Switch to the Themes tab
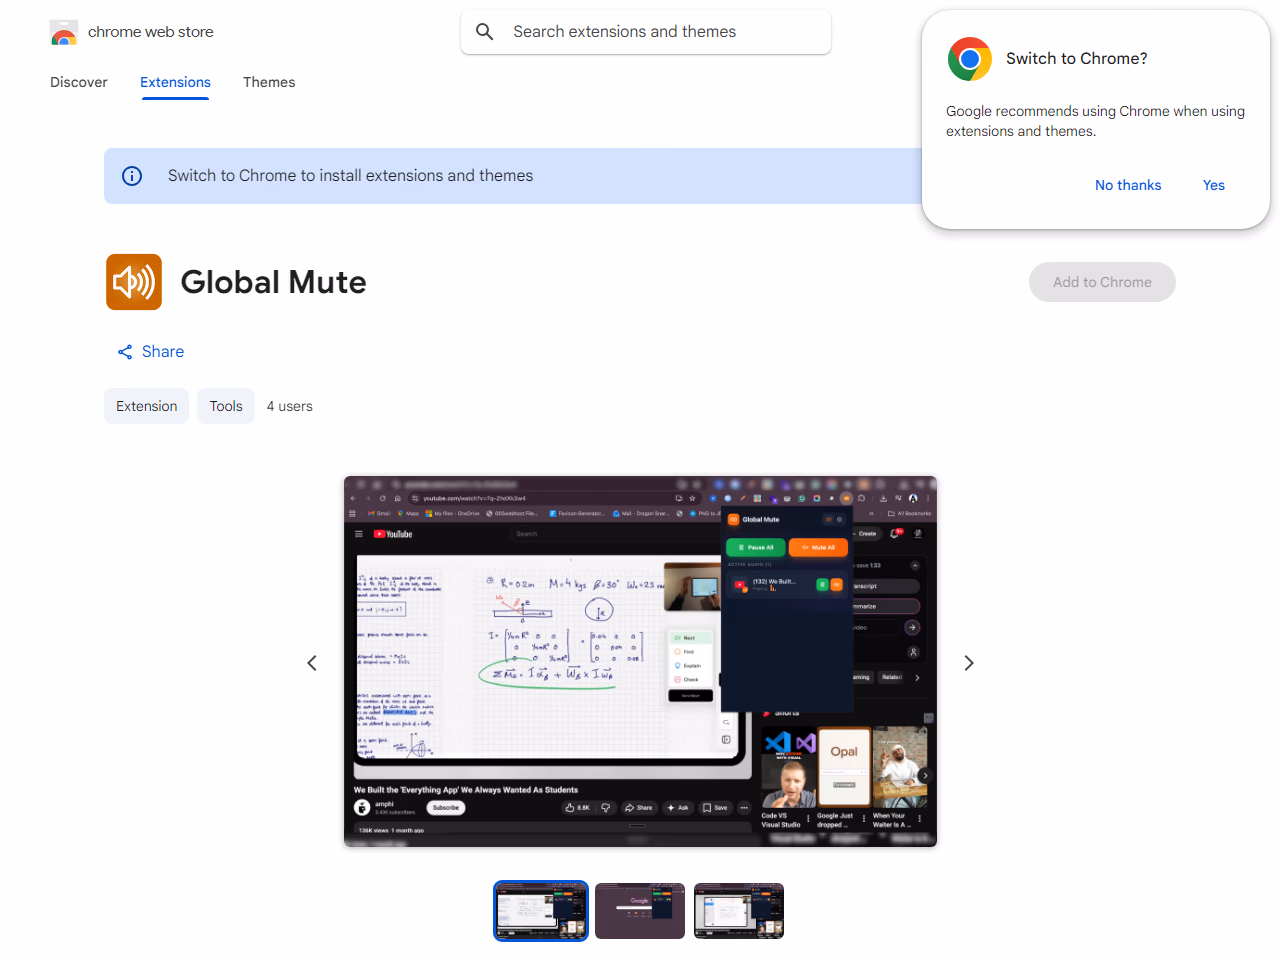 [x=269, y=82]
